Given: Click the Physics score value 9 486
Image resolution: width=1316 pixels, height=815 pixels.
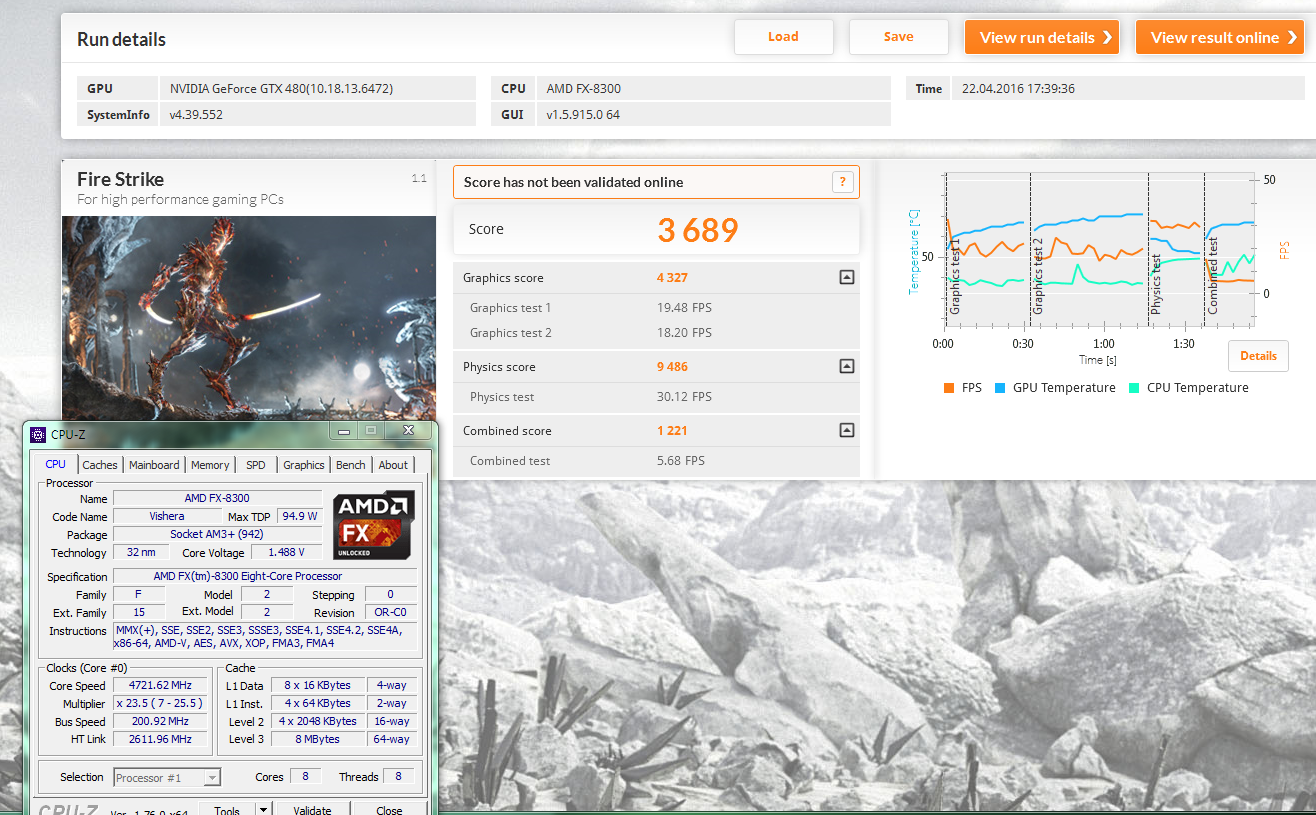Looking at the screenshot, I should [672, 367].
